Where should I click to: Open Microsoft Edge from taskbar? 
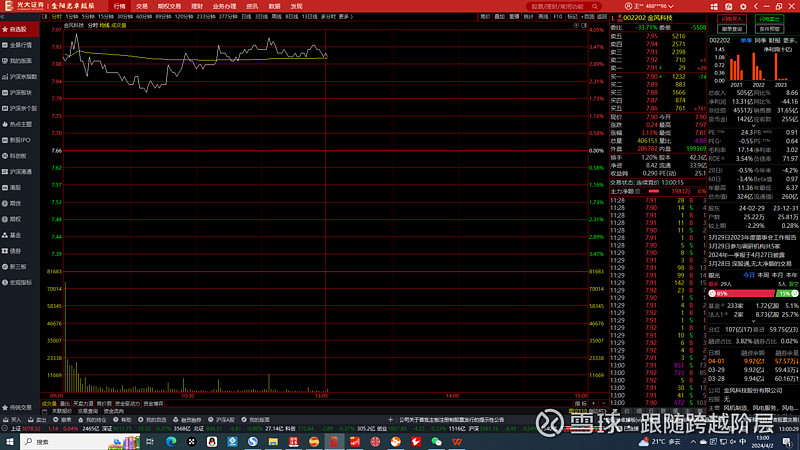tap(171, 442)
